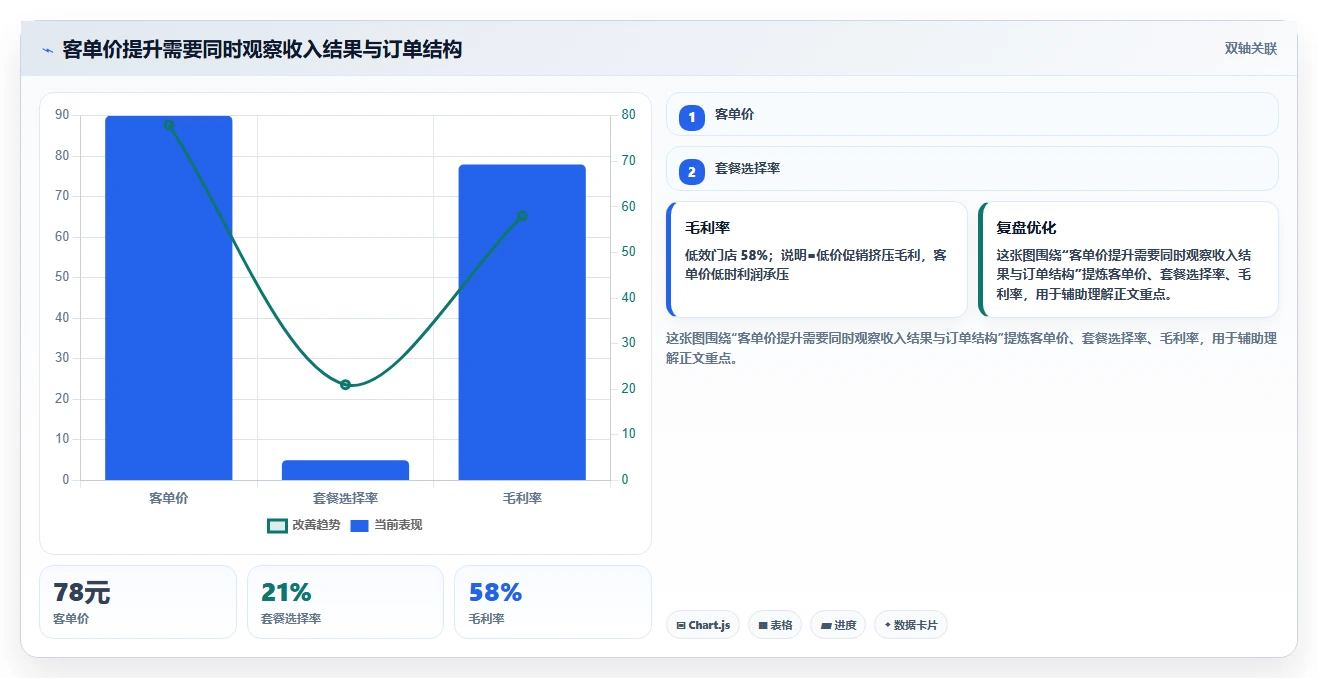
Task: Click the 58% 毛利率 metric card
Action: click(x=552, y=602)
